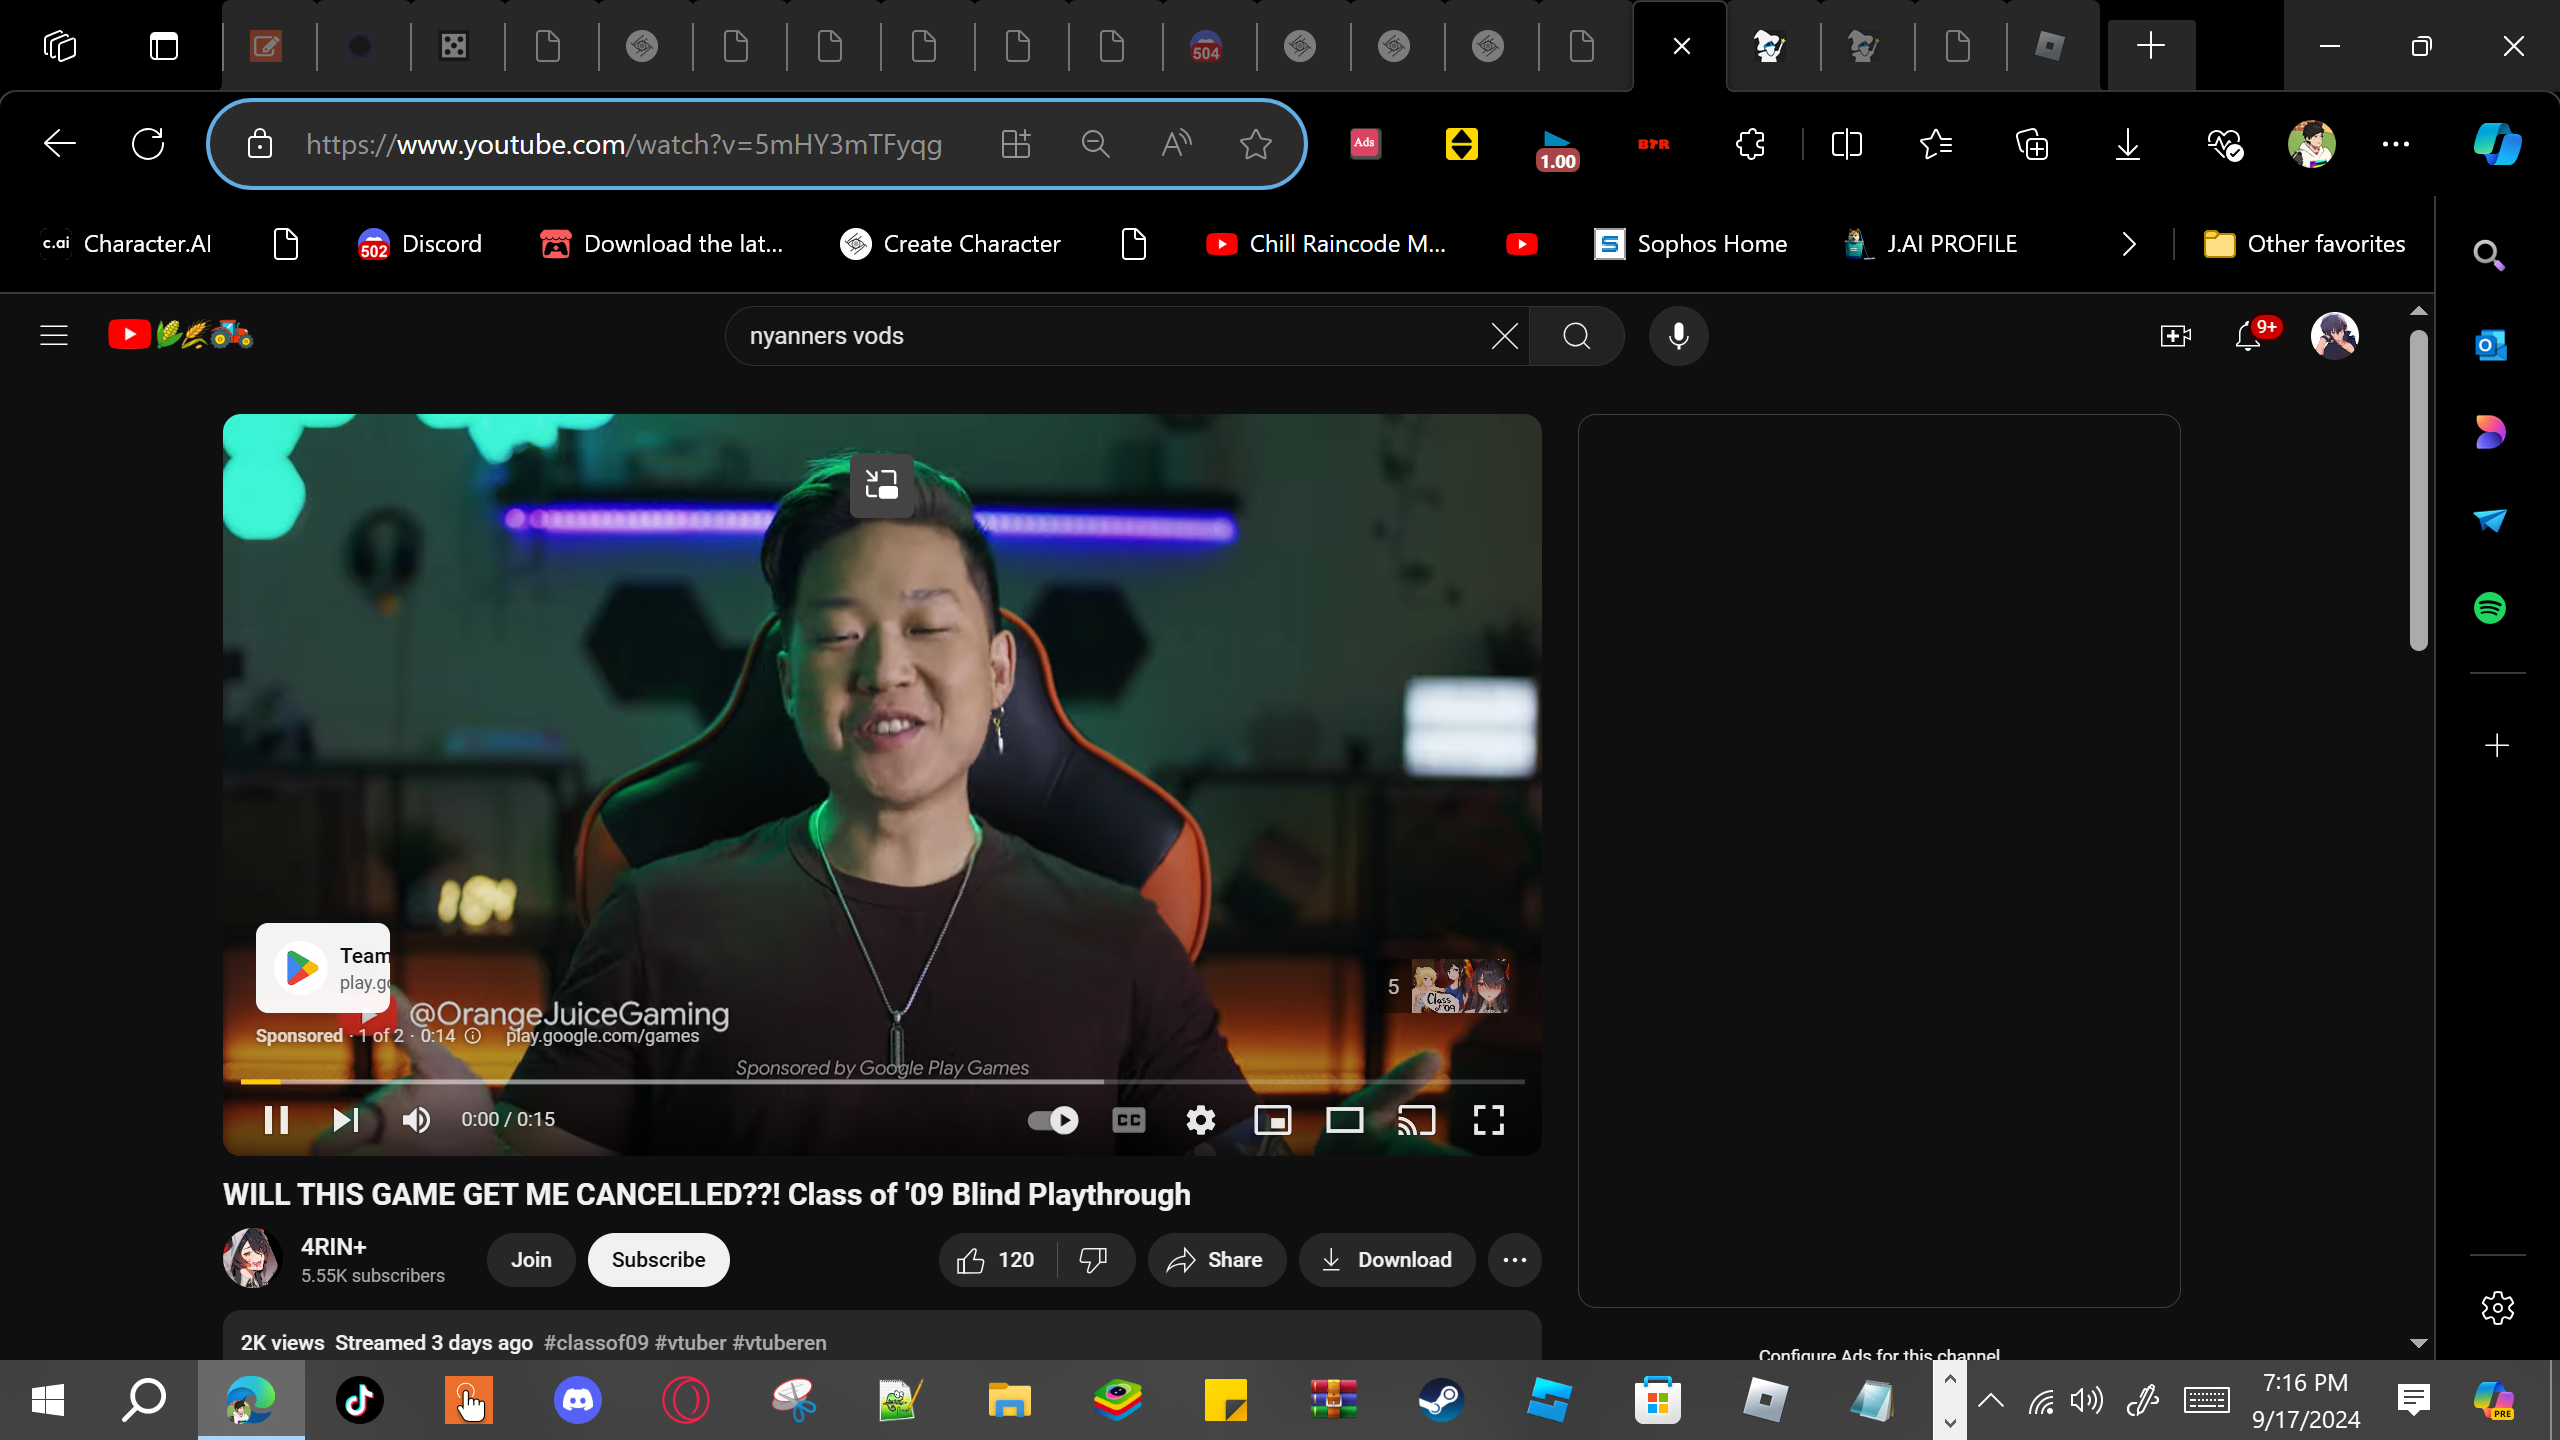Open miniplayer from player controls
2560x1440 pixels.
click(x=1272, y=1120)
